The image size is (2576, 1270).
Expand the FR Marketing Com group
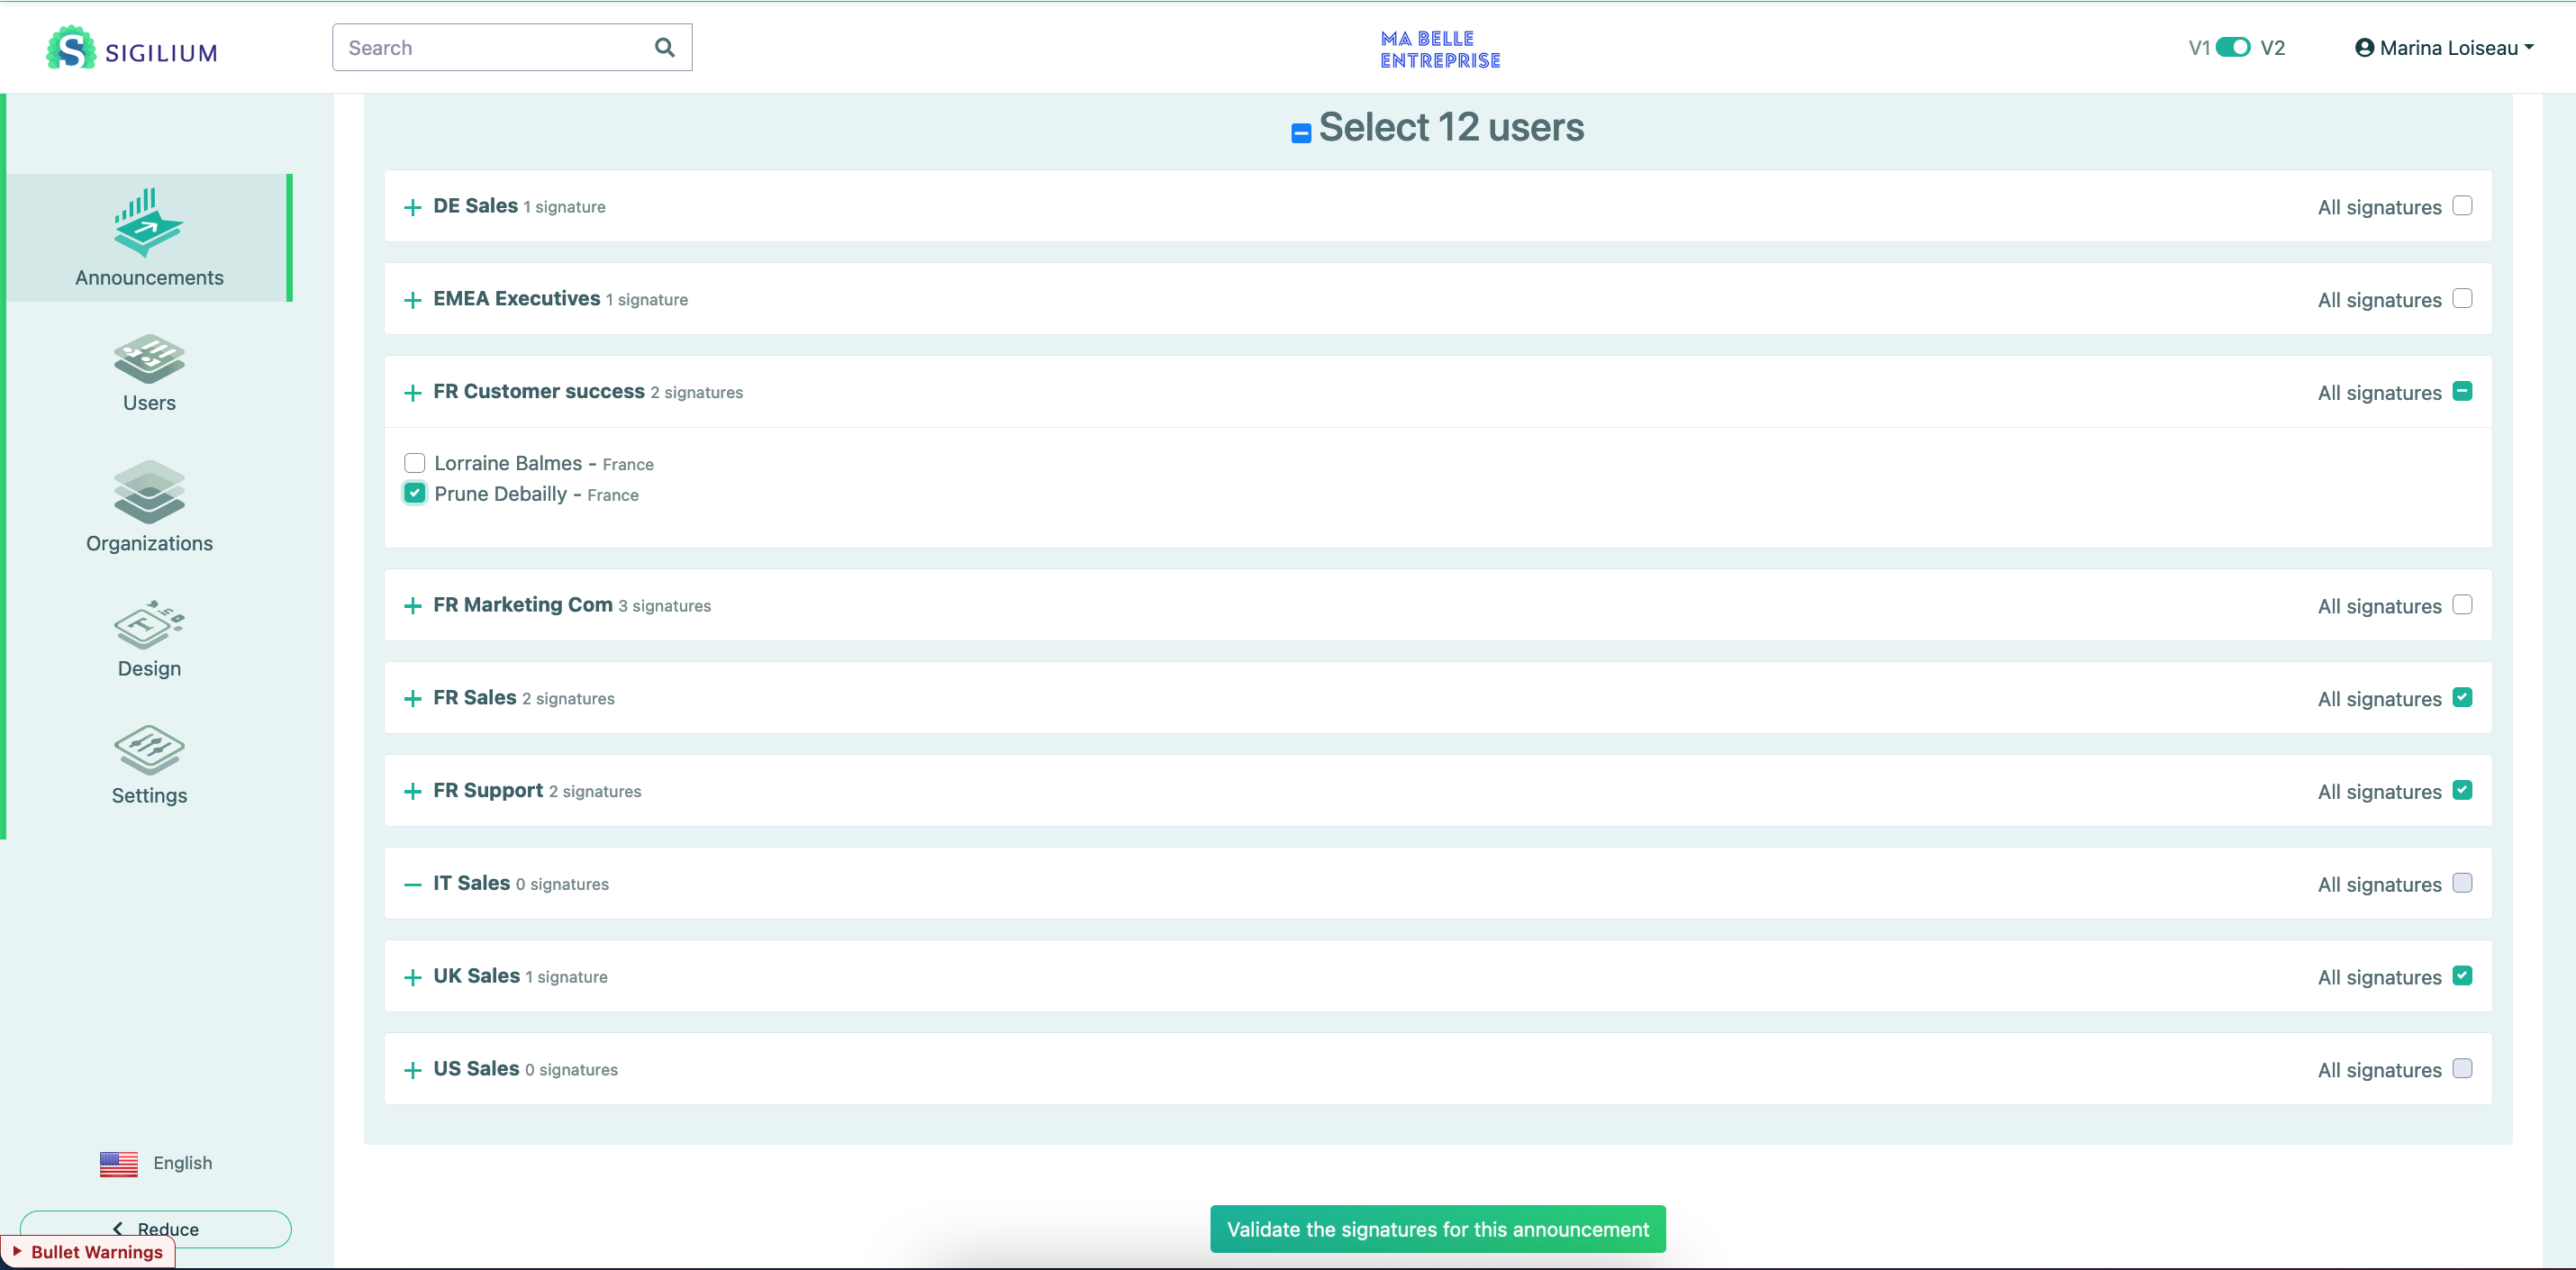tap(412, 606)
